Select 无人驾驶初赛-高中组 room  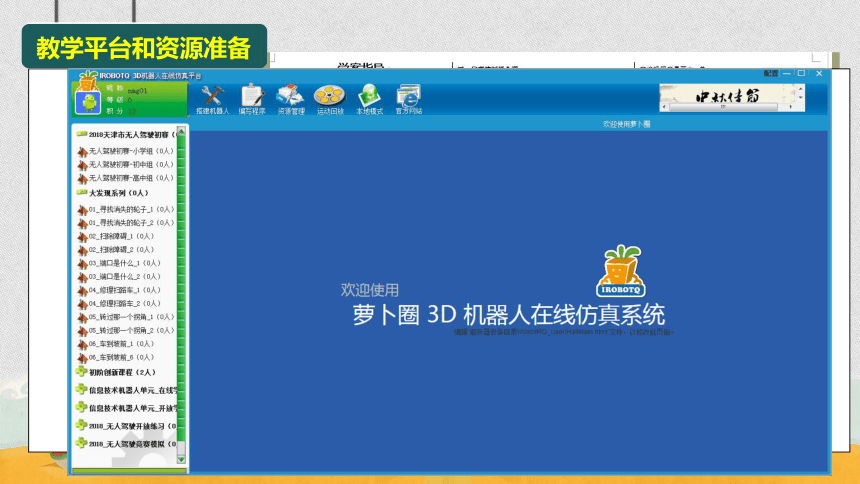(x=125, y=178)
